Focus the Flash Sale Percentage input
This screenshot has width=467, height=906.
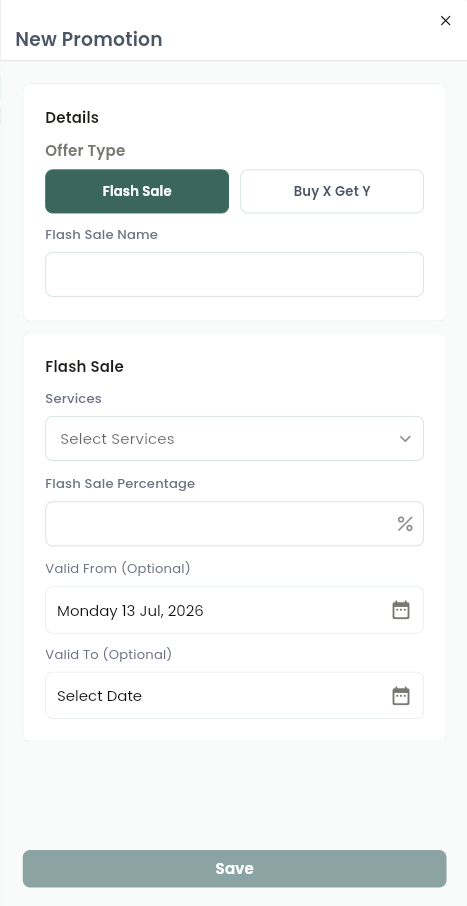pos(234,523)
